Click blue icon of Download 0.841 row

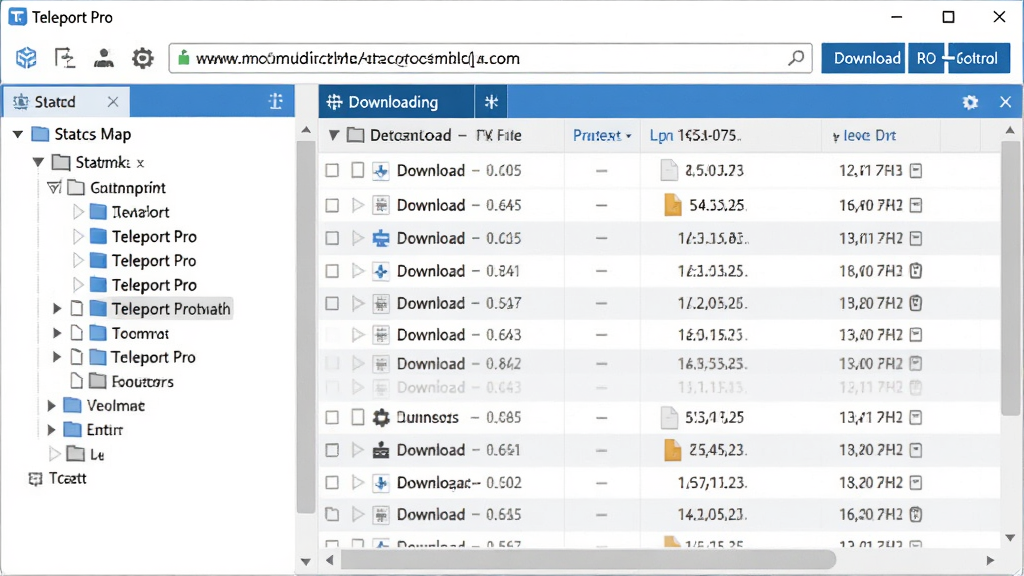[x=381, y=271]
